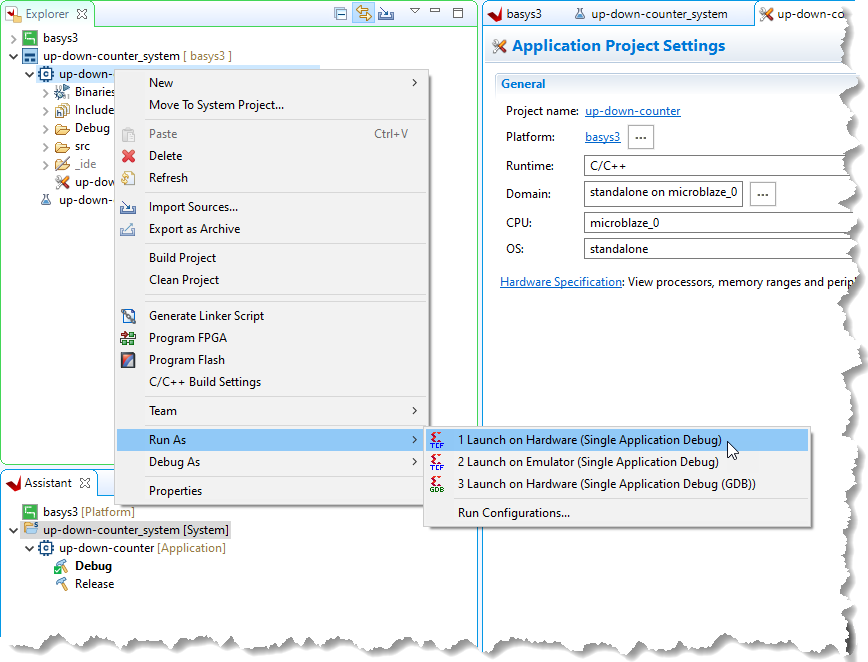
Task: Click Program FPGA icon
Action: point(128,338)
